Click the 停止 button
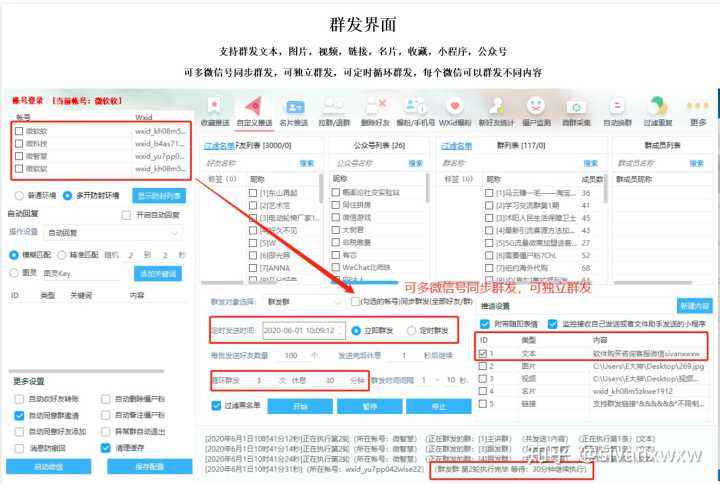The height and width of the screenshot is (484, 720). coord(439,406)
